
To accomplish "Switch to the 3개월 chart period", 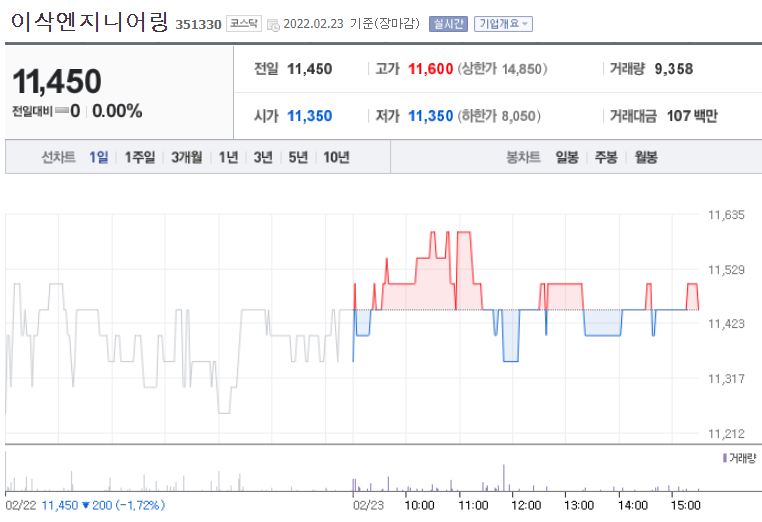I will [x=187, y=157].
